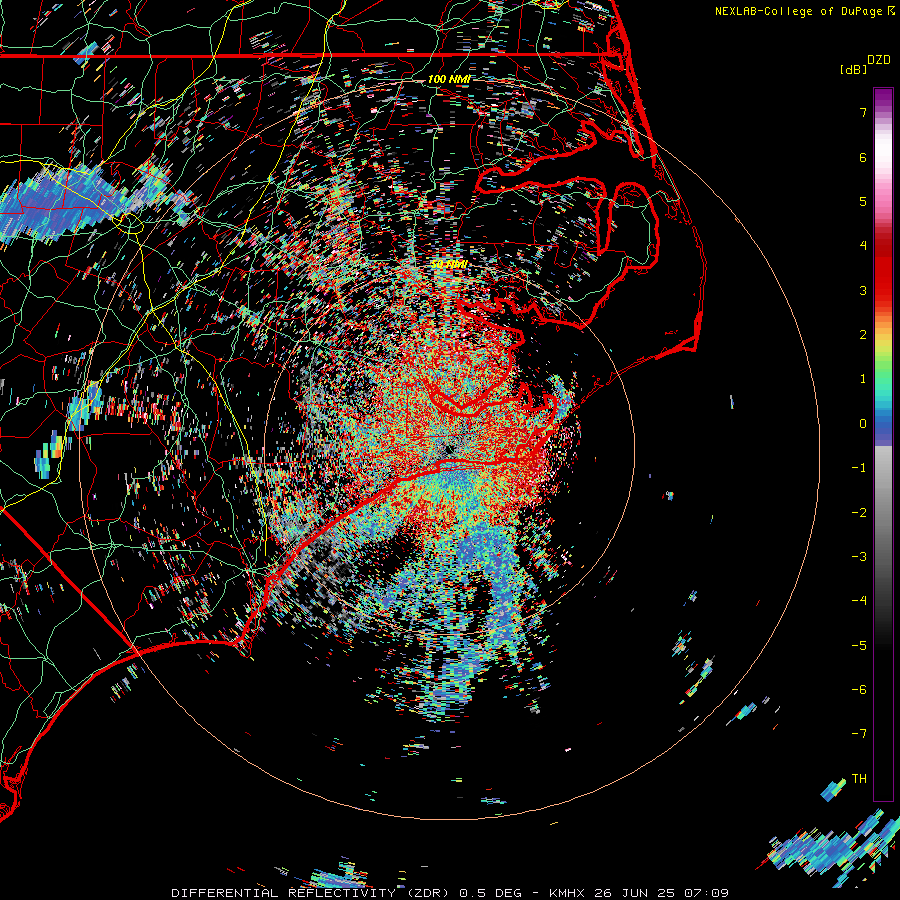
Task: Select the -1 dB scale value
Action: pyautogui.click(x=859, y=468)
